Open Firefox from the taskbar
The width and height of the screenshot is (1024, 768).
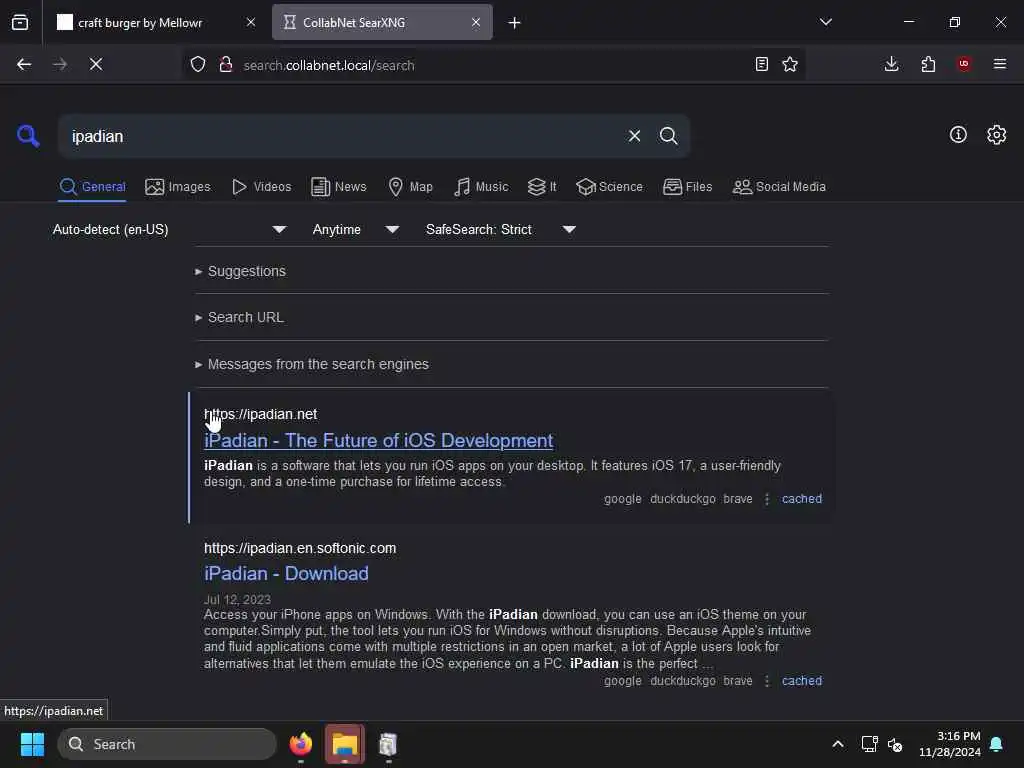tap(301, 744)
